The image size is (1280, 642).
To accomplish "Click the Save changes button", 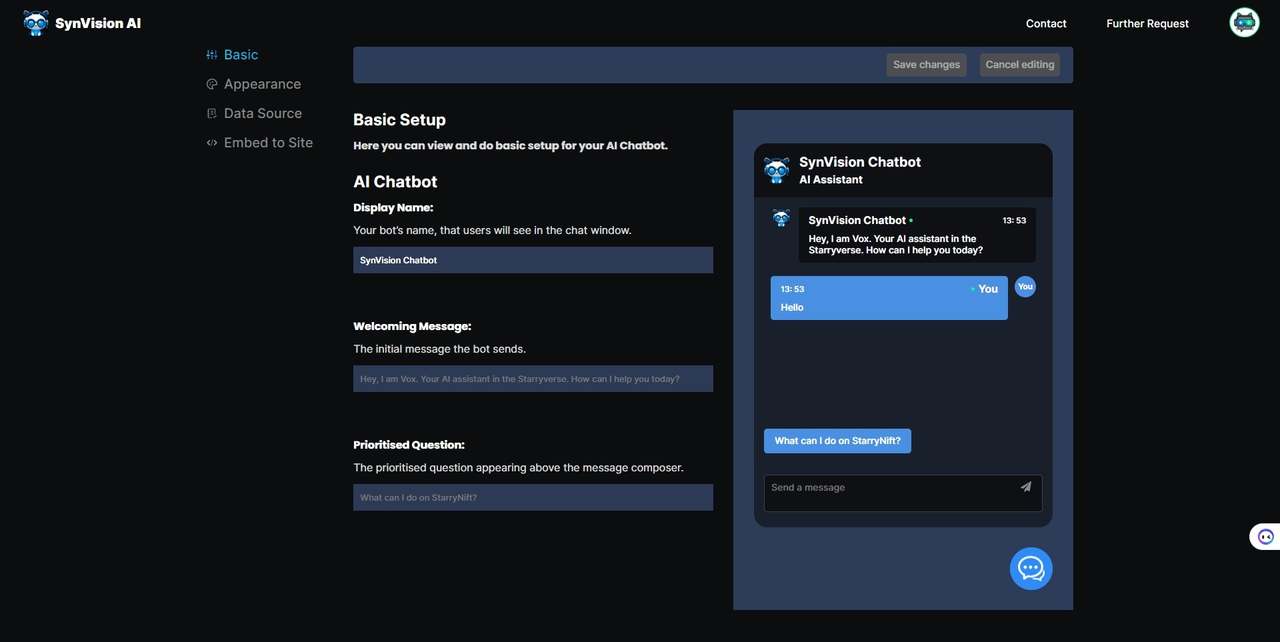I will click(x=926, y=65).
